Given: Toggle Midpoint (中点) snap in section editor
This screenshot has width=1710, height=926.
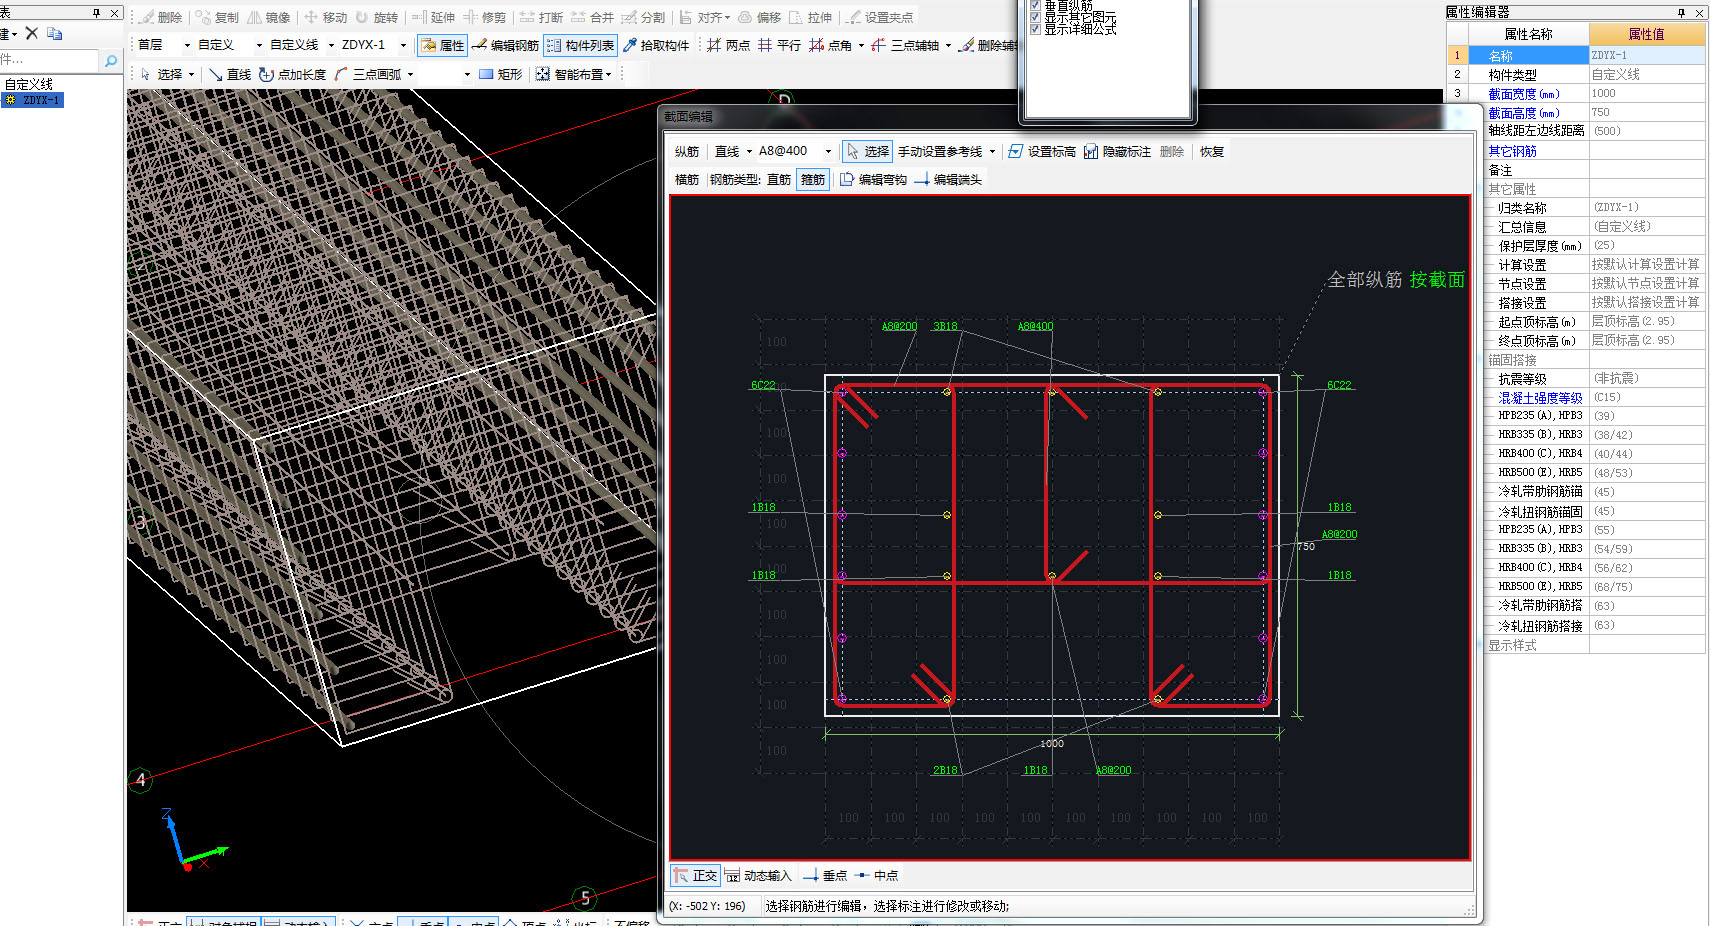Looking at the screenshot, I should click(876, 875).
